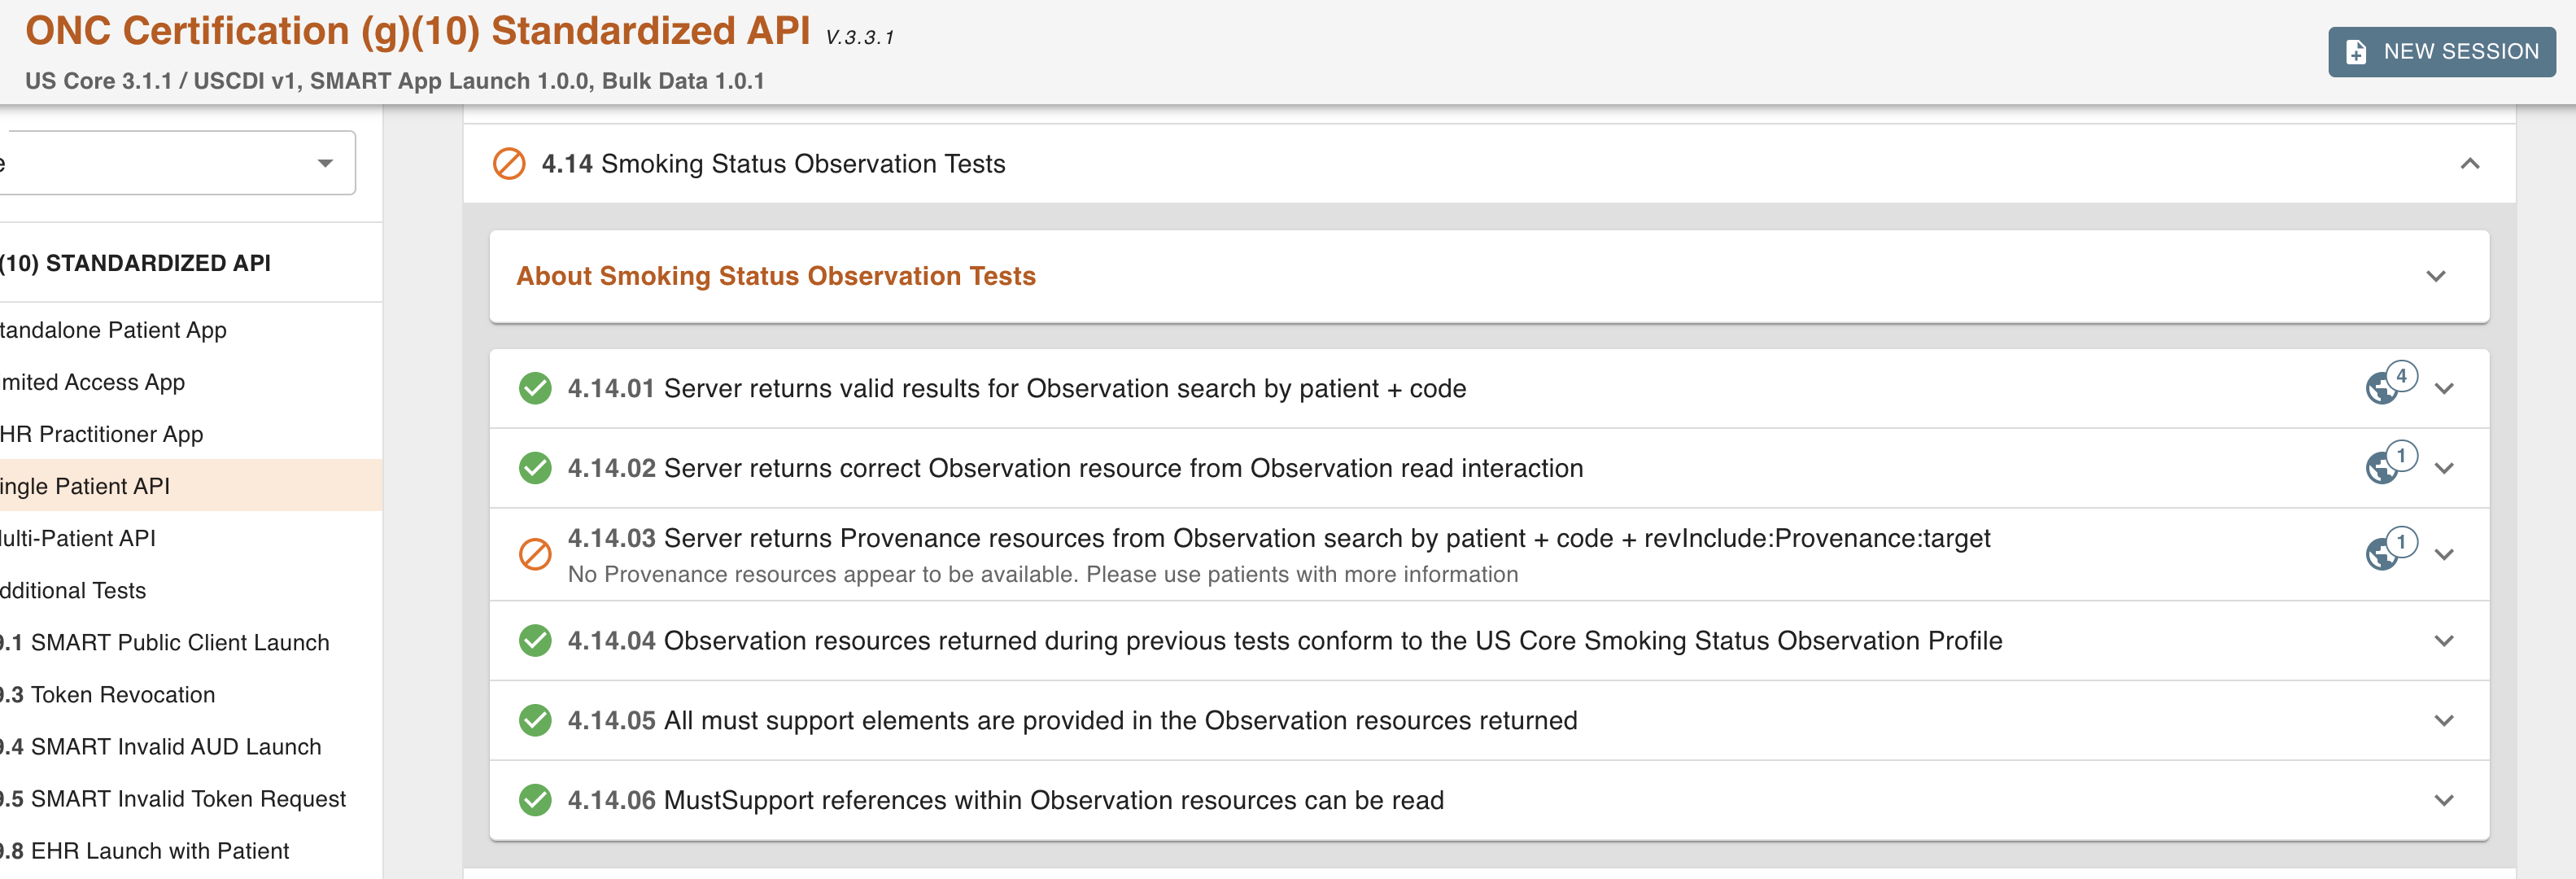Screen dimensions: 2576x879
Task: Collapse the 4.14 Smoking Status Observation Tests section
Action: tap(2469, 163)
